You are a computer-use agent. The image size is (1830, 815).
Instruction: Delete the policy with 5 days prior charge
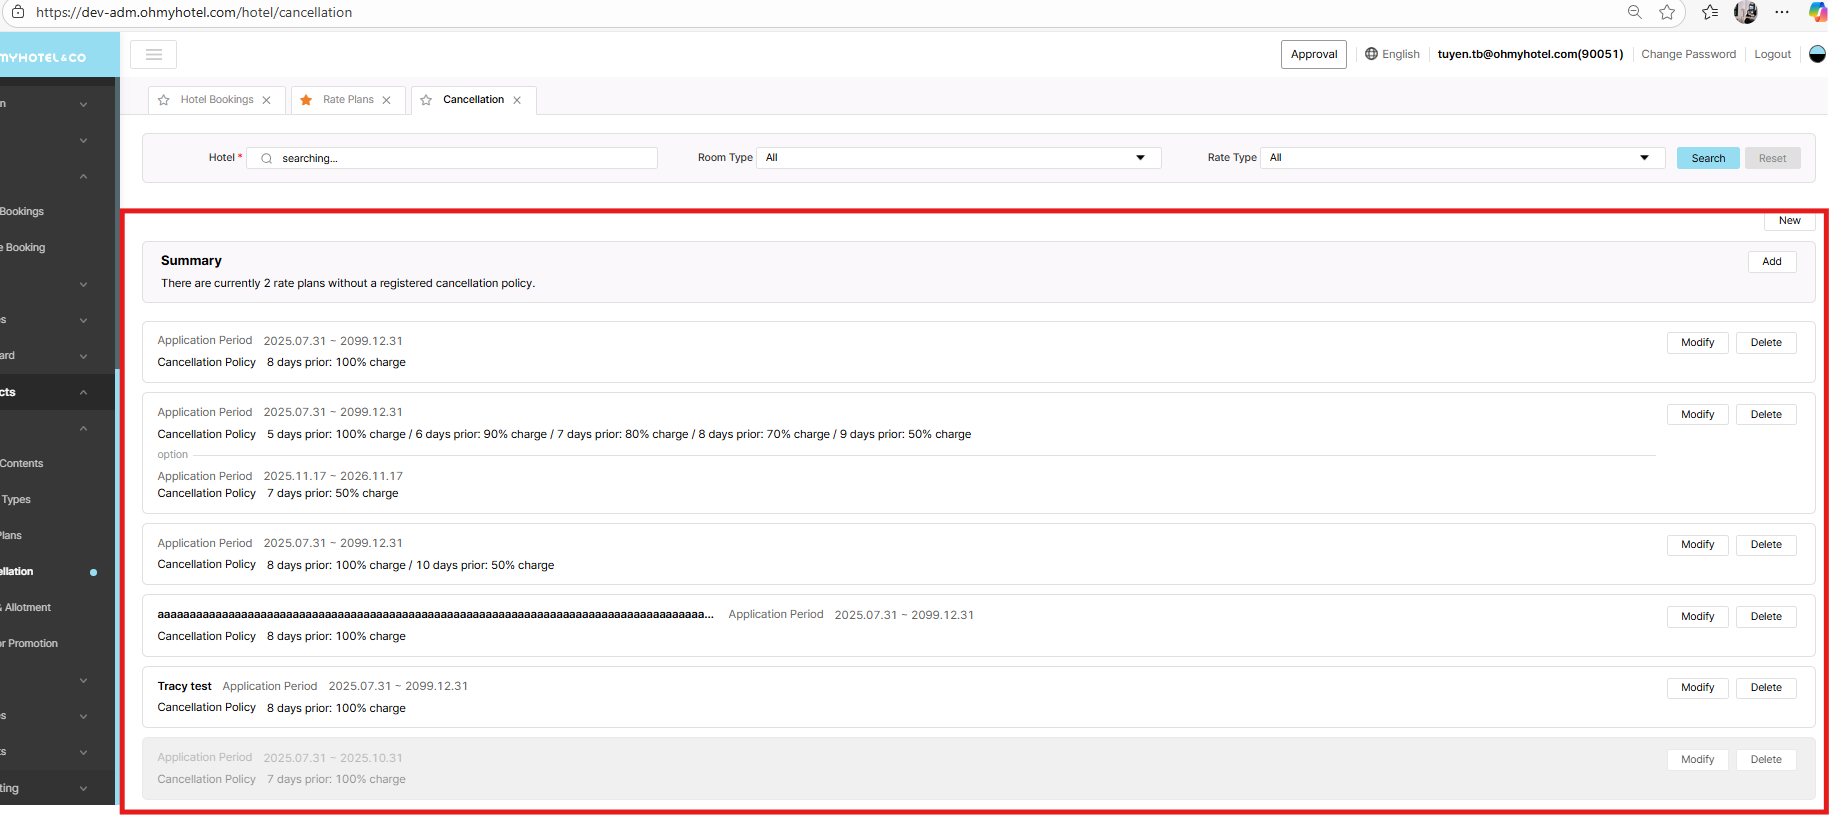1766,415
